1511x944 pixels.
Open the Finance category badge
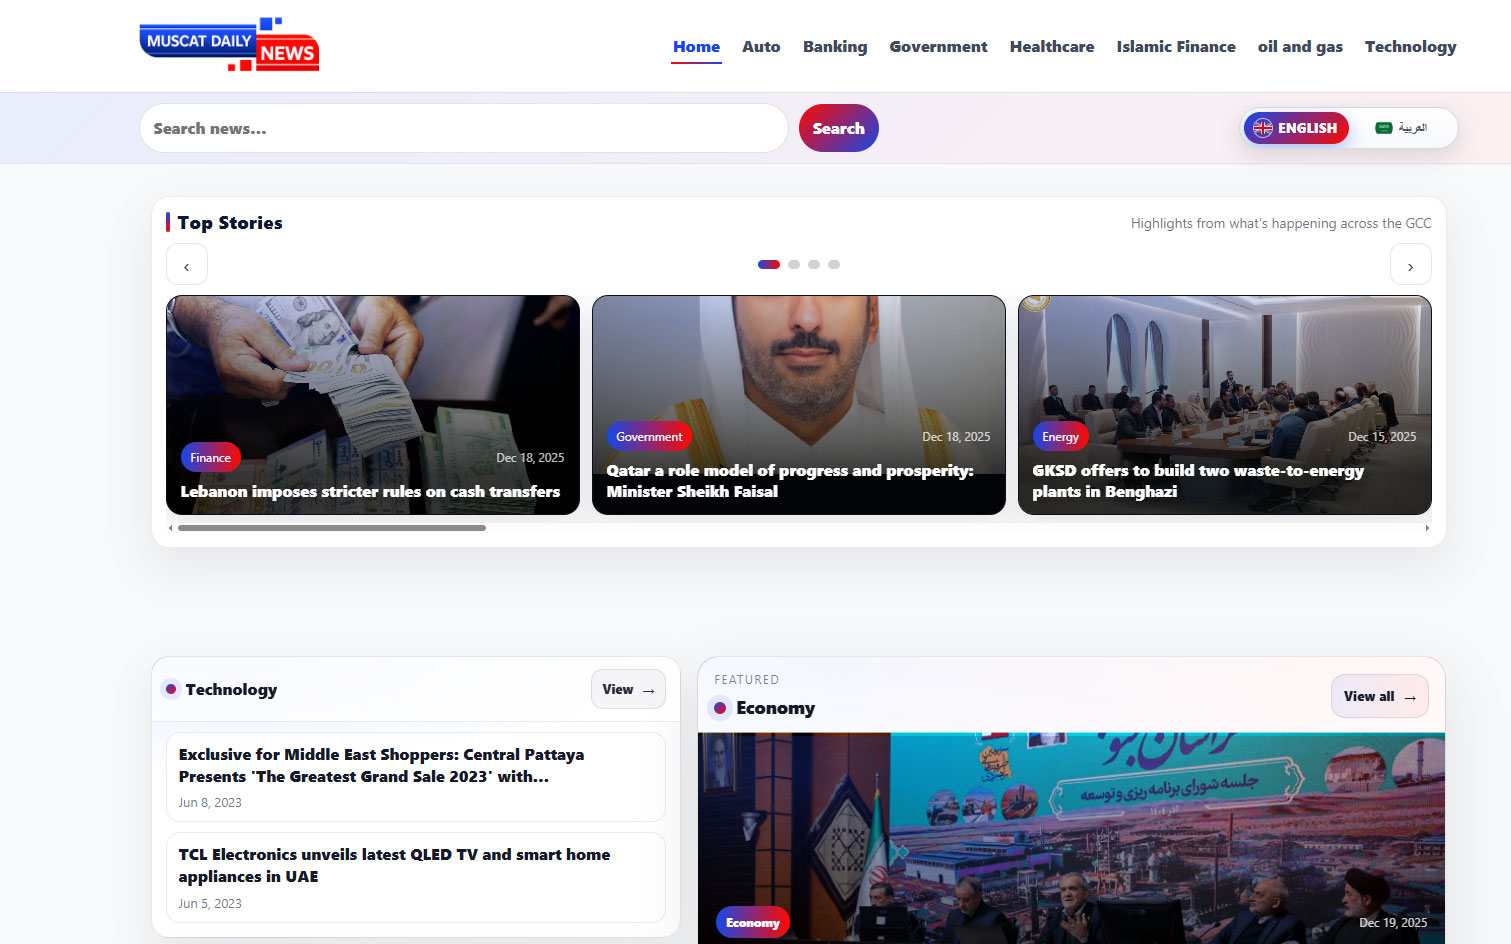(x=210, y=458)
